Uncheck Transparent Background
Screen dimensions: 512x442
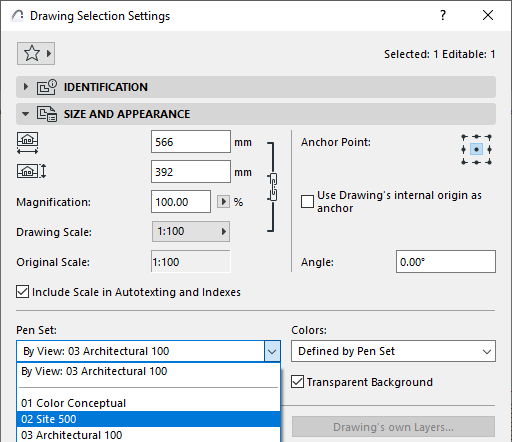297,382
